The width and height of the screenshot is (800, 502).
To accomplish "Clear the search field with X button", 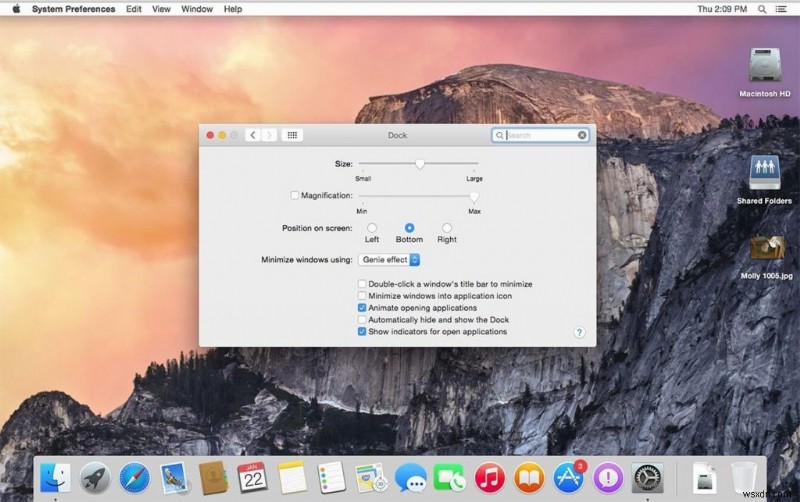I will 582,135.
